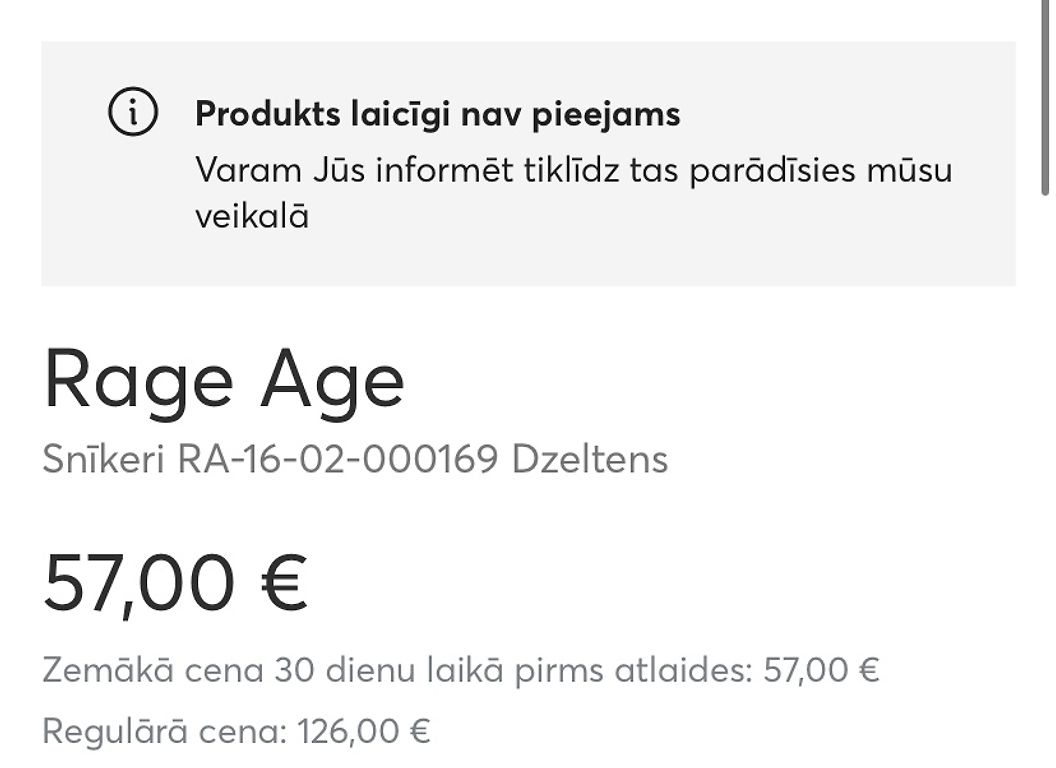Click word 'Rage' in brand name
Viewport: 1056px width, 768px height.
click(x=138, y=382)
